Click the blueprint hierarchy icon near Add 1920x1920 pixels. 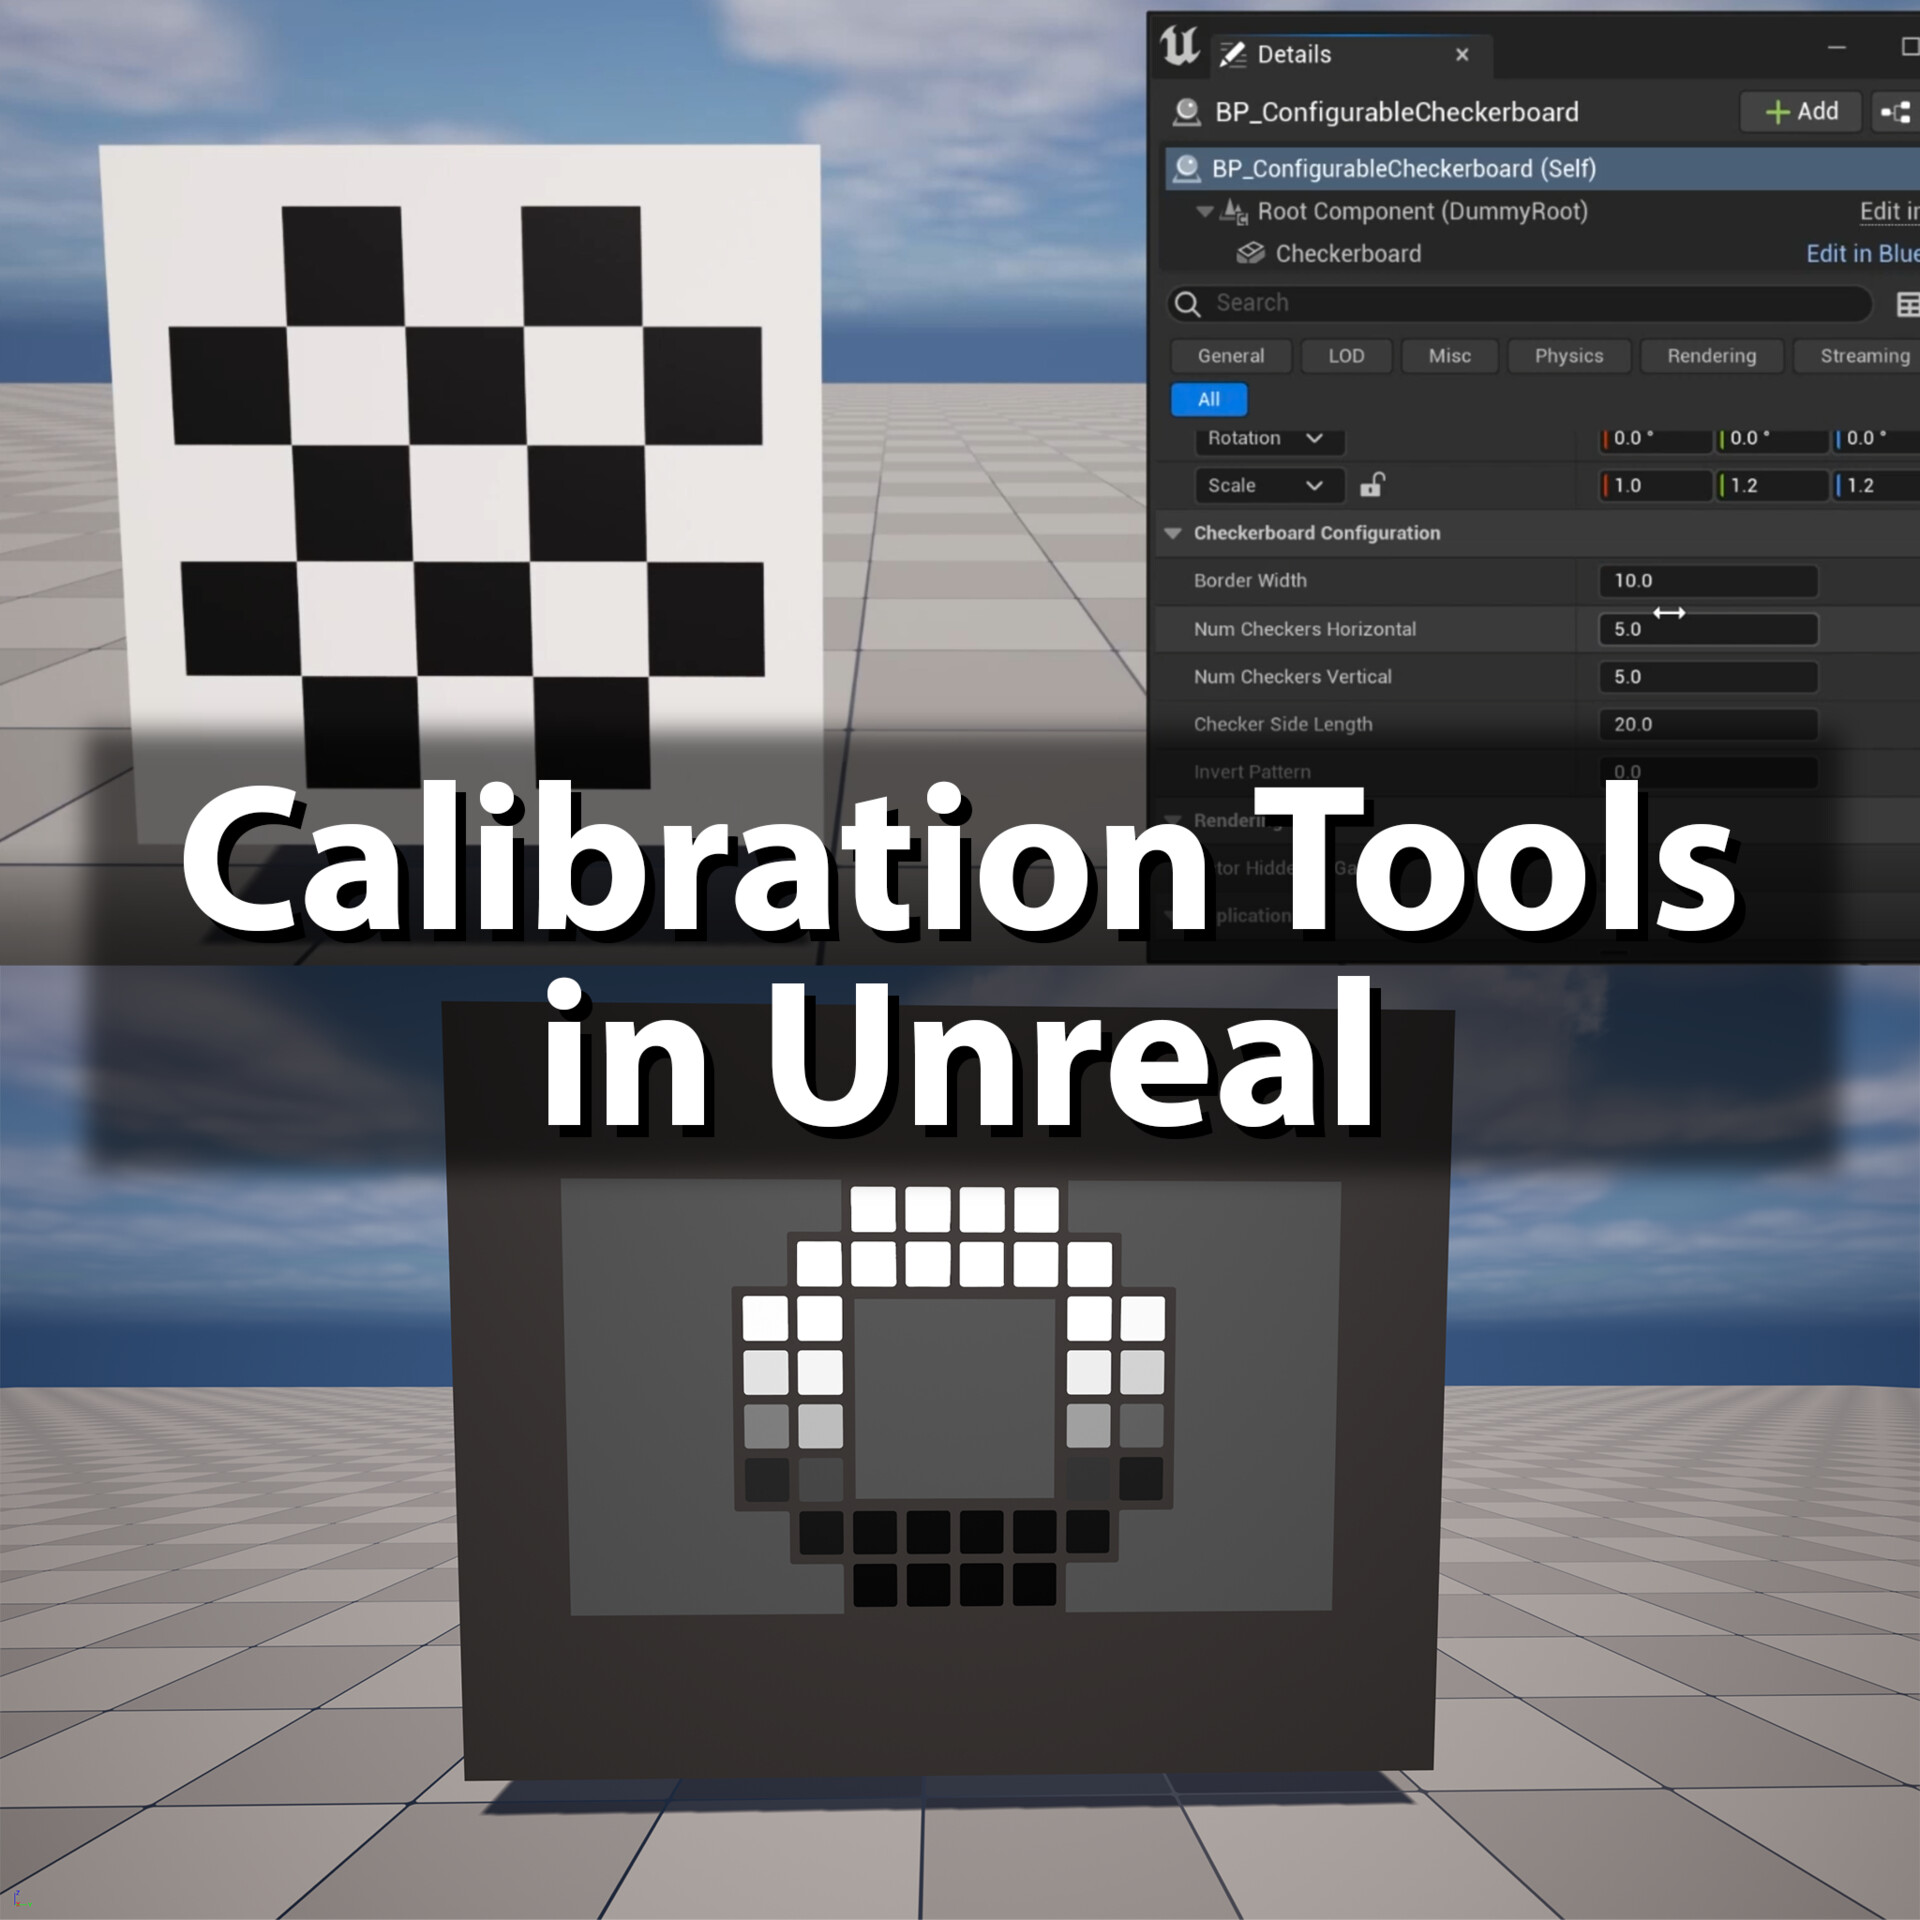point(1895,112)
